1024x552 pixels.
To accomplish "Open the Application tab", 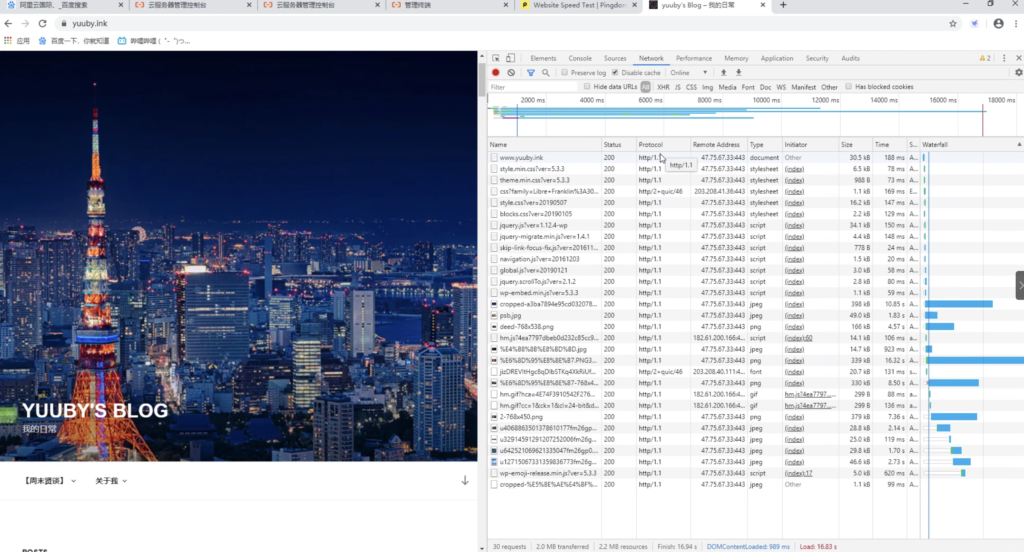I will pyautogui.click(x=776, y=58).
